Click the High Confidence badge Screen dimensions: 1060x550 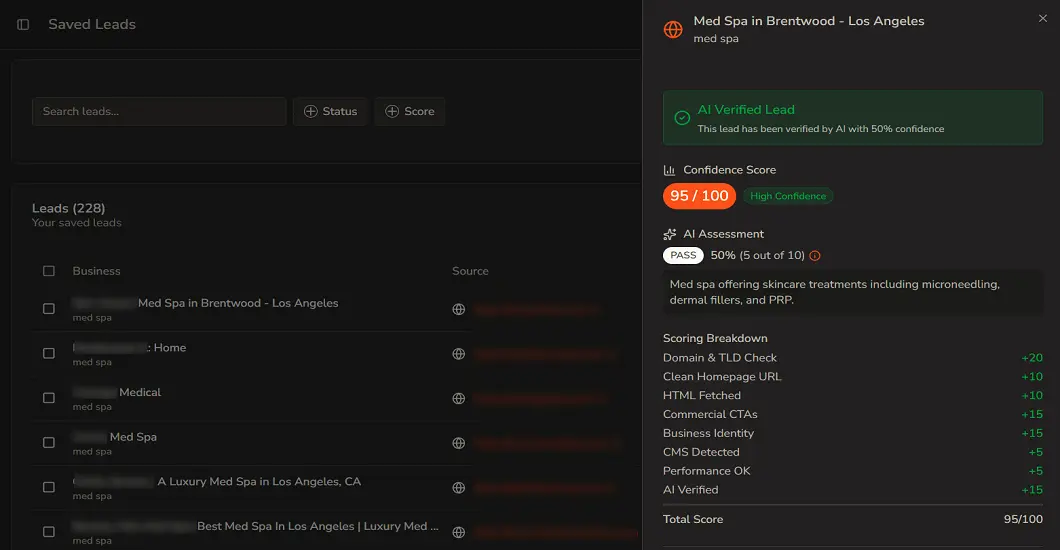coord(788,196)
